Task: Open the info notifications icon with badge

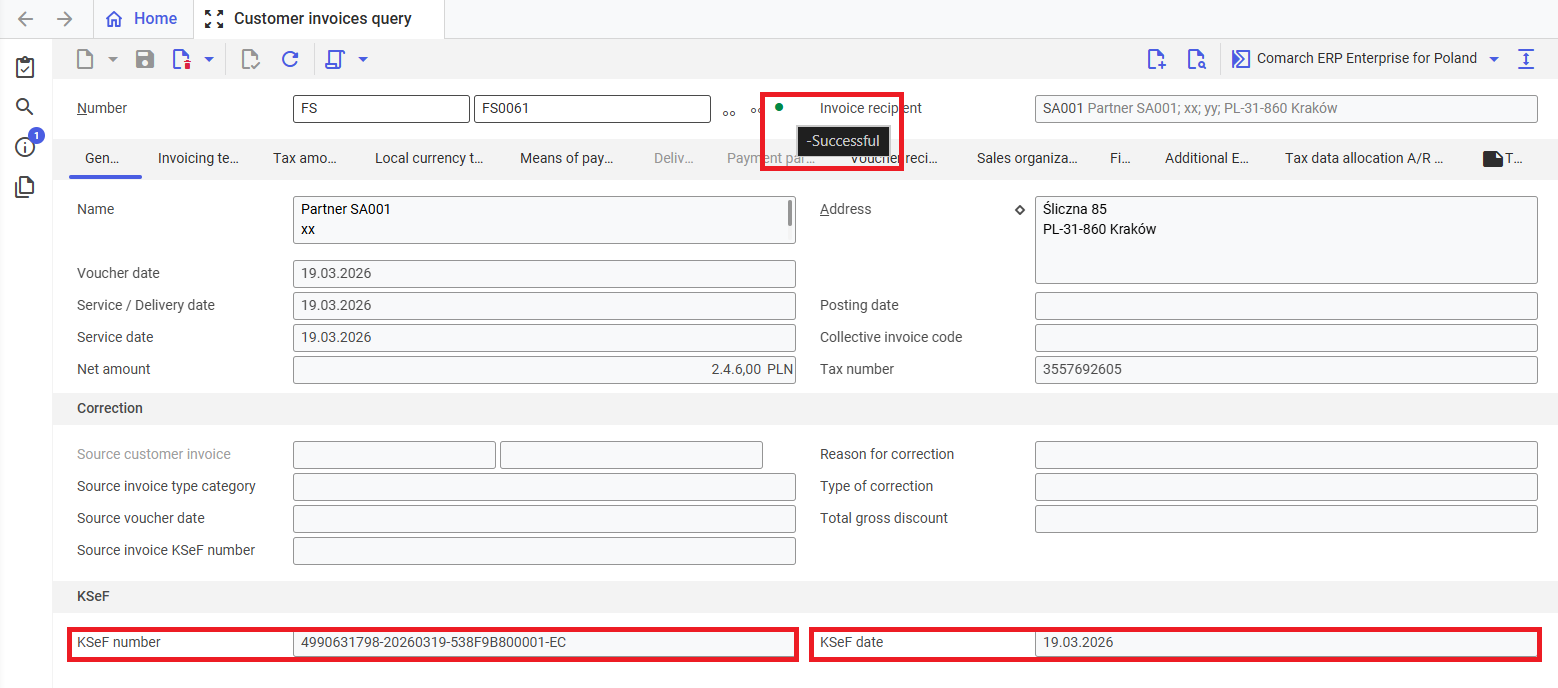Action: [x=25, y=147]
